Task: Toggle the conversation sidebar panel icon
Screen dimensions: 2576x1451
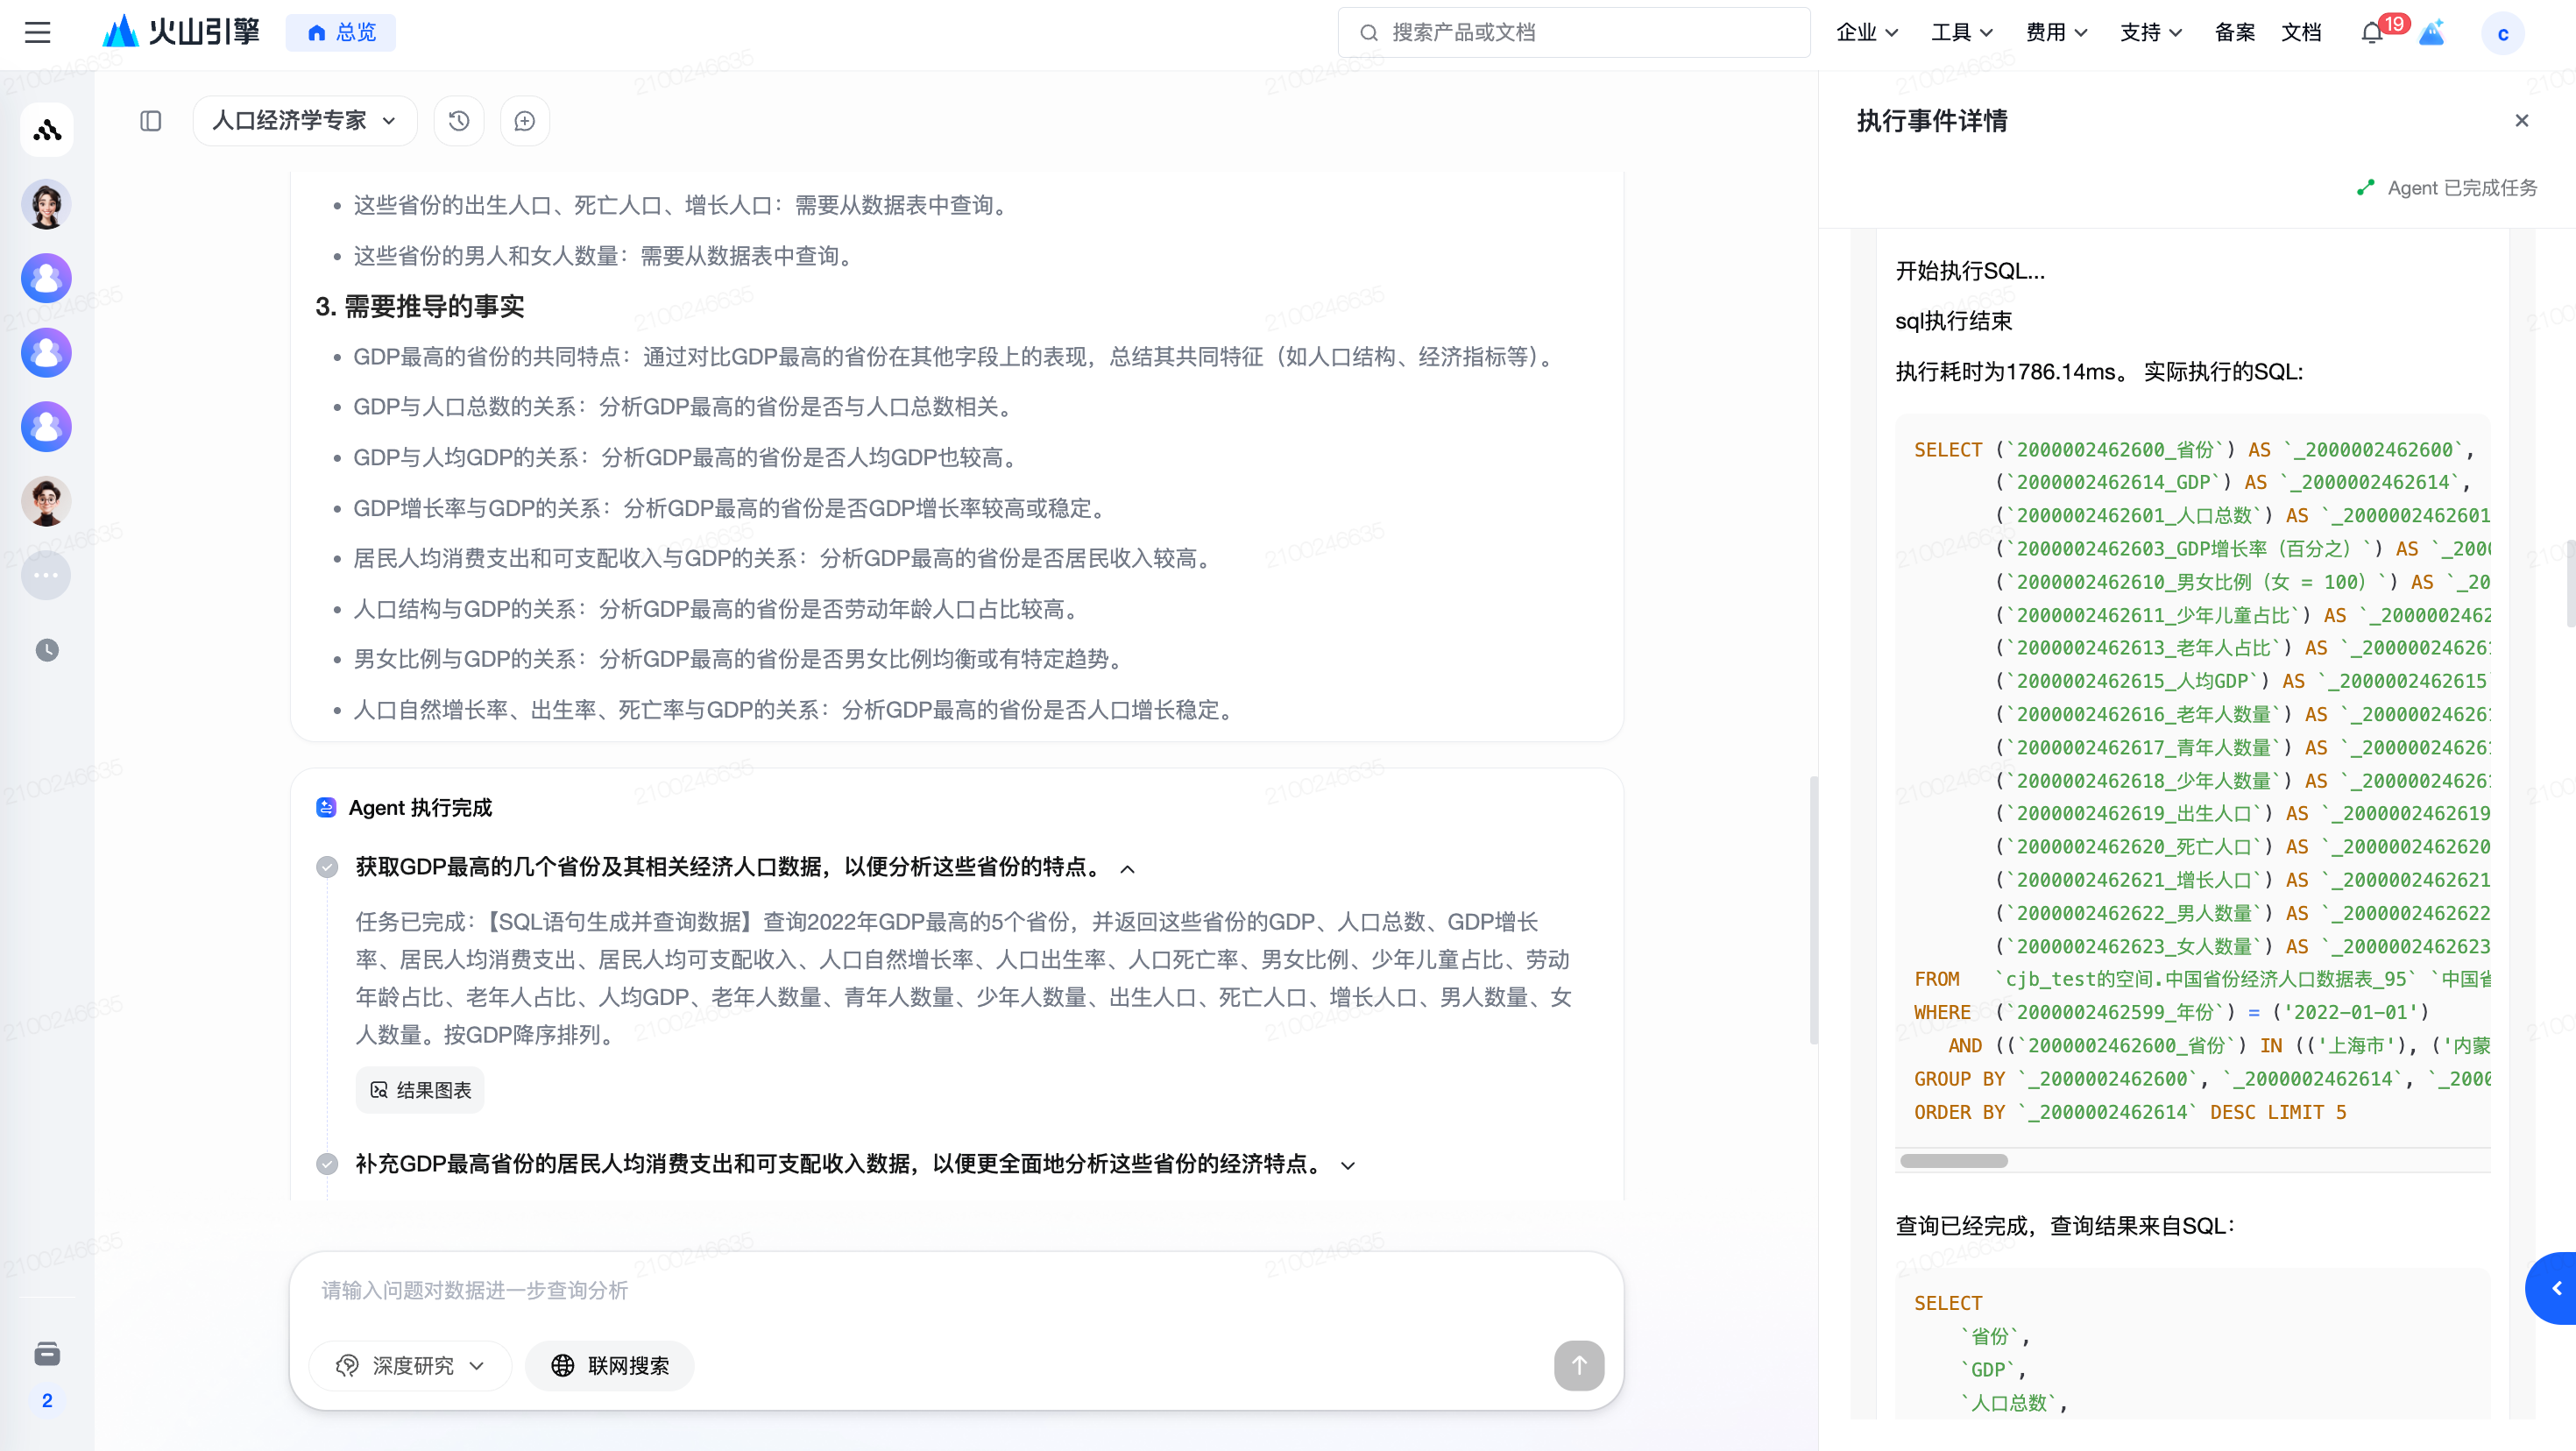Action: 151,121
